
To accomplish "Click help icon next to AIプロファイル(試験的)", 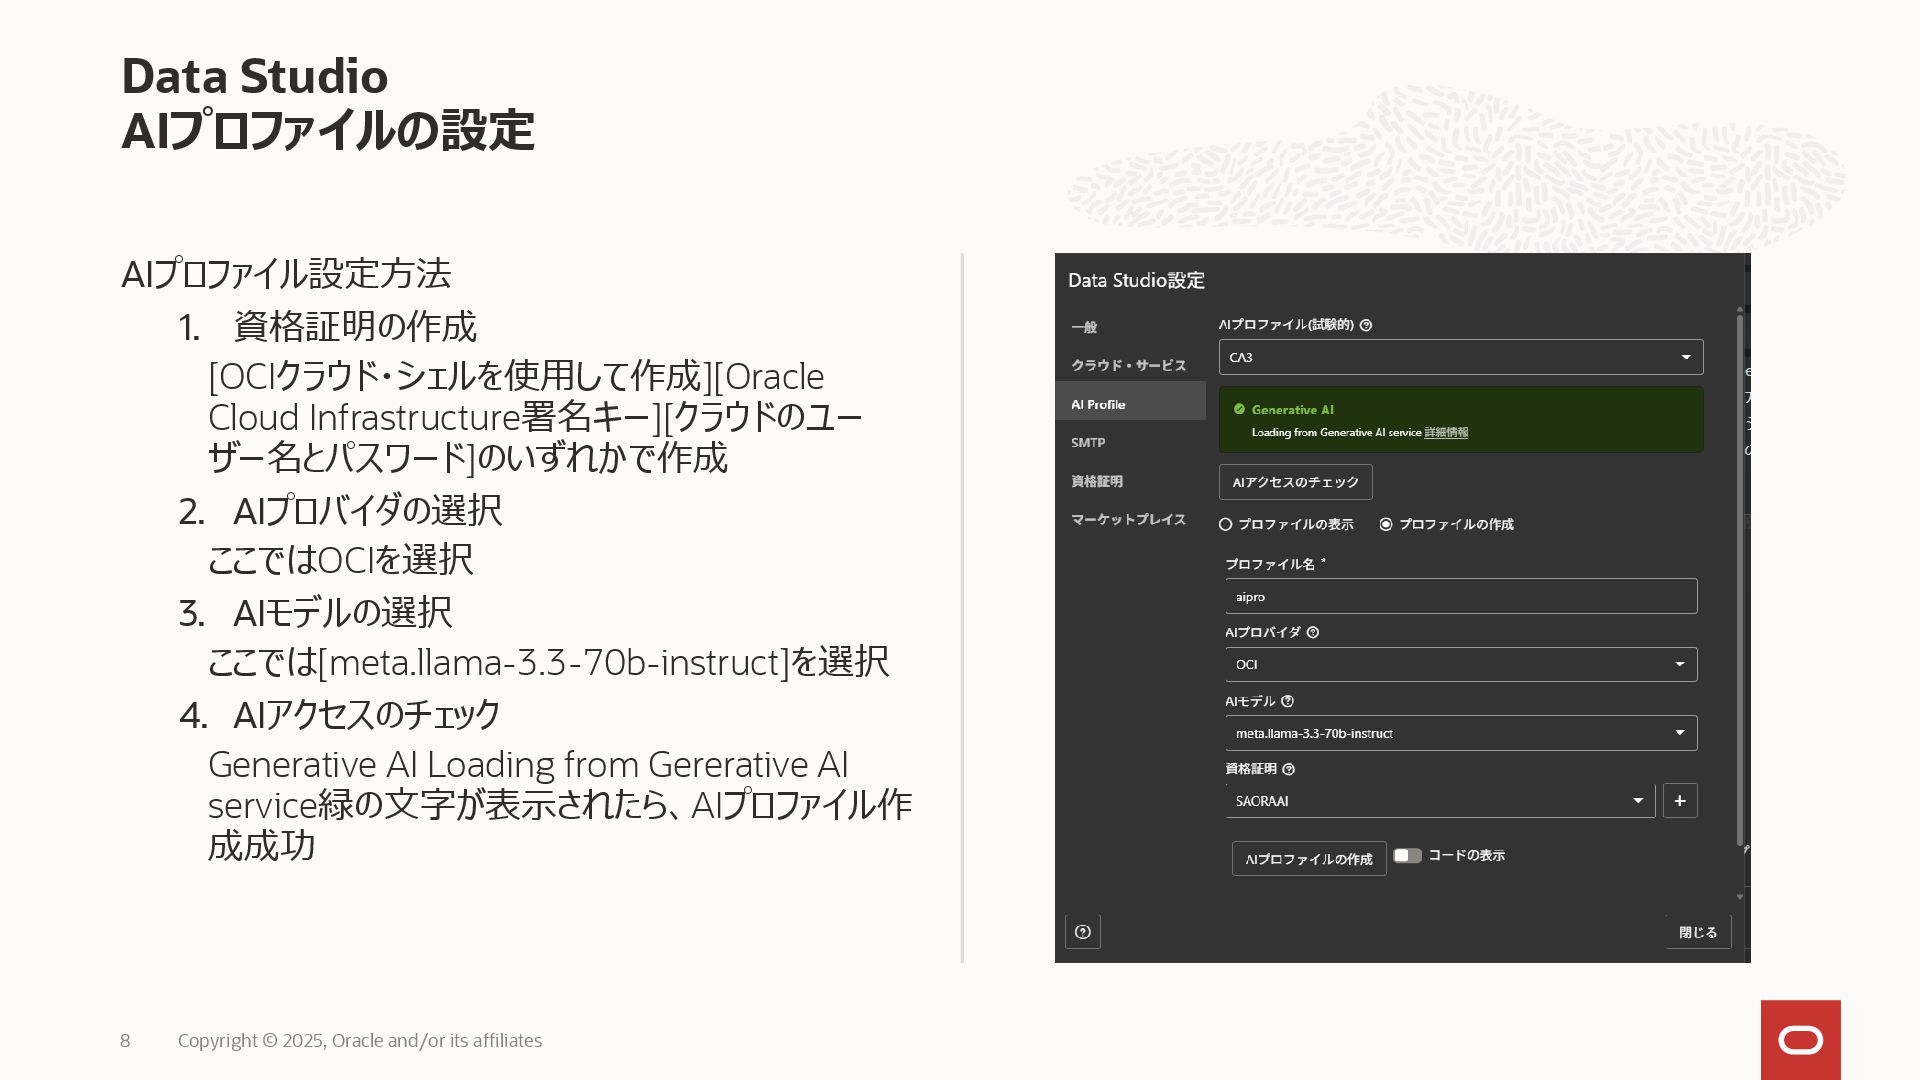I will pyautogui.click(x=1366, y=325).
